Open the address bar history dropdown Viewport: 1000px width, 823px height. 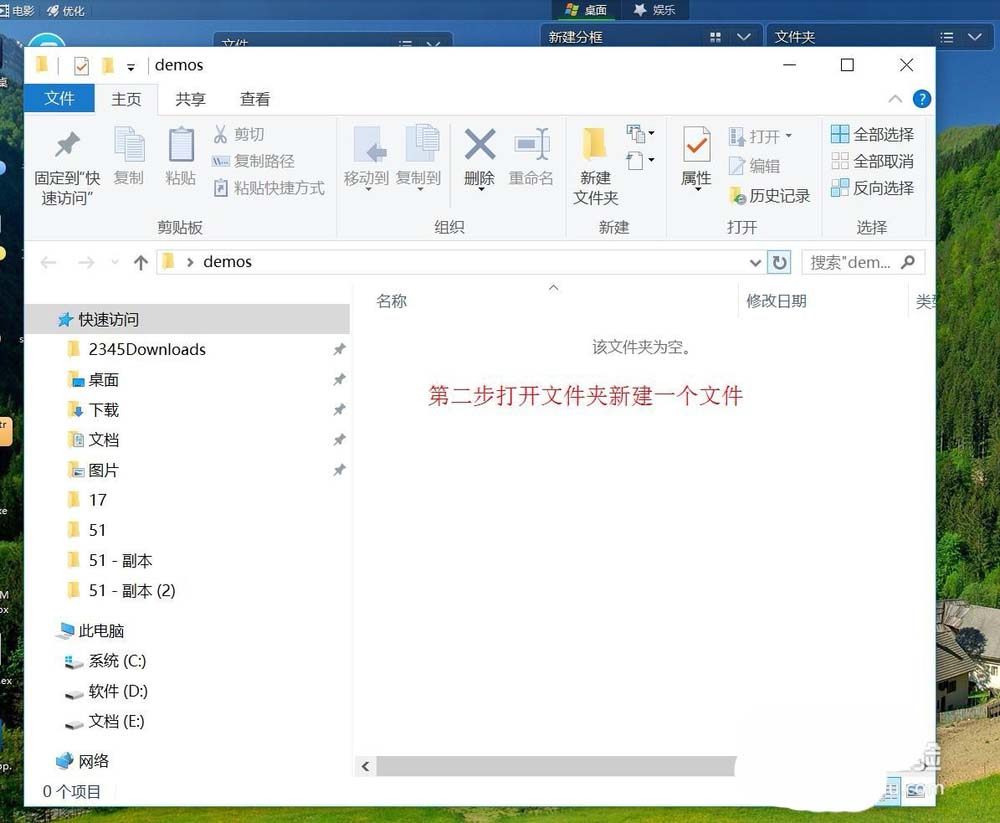756,262
